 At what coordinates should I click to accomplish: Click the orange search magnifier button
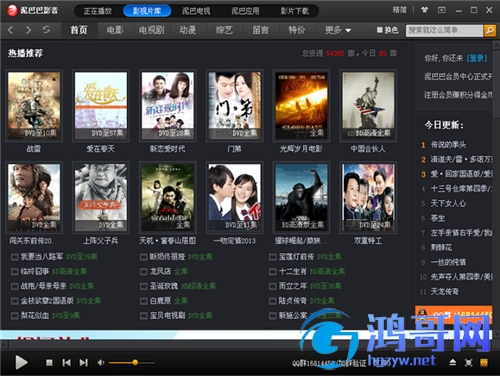click(490, 30)
